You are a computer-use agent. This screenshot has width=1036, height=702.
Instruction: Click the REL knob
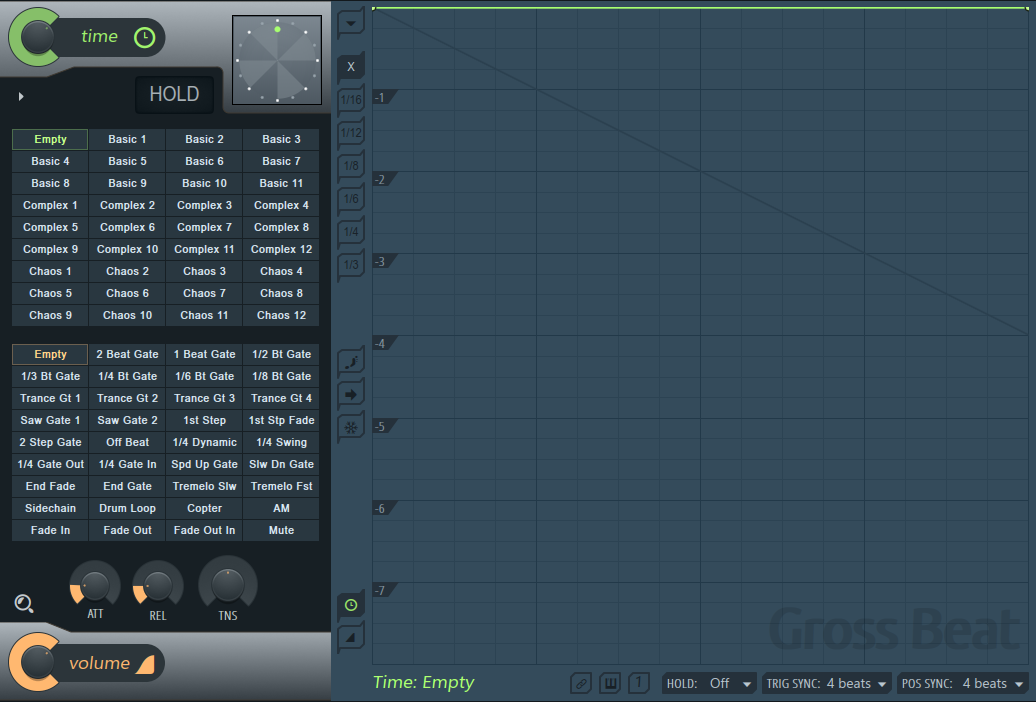[158, 586]
